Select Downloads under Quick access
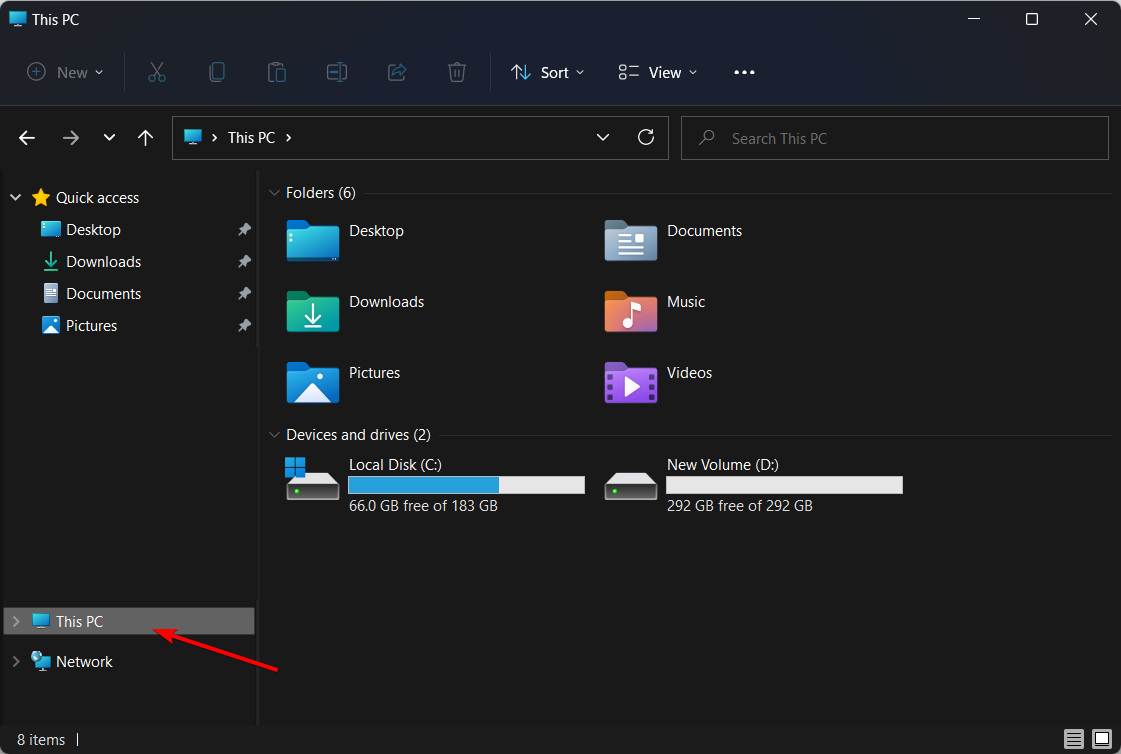The height and width of the screenshot is (754, 1121). pyautogui.click(x=104, y=262)
